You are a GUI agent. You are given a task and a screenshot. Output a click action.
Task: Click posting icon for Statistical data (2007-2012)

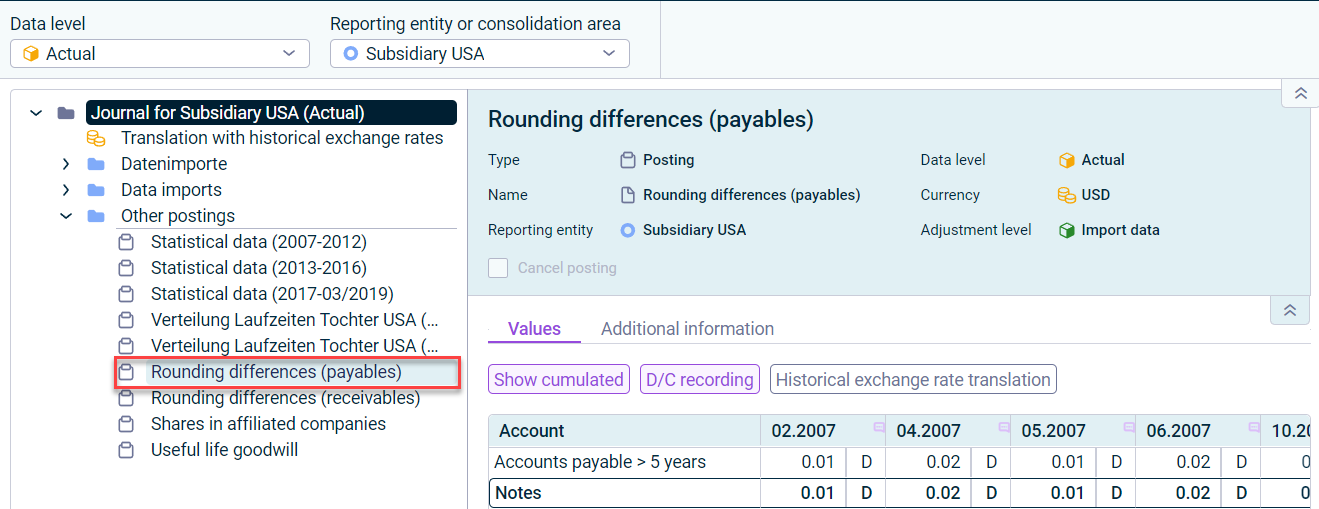point(126,242)
